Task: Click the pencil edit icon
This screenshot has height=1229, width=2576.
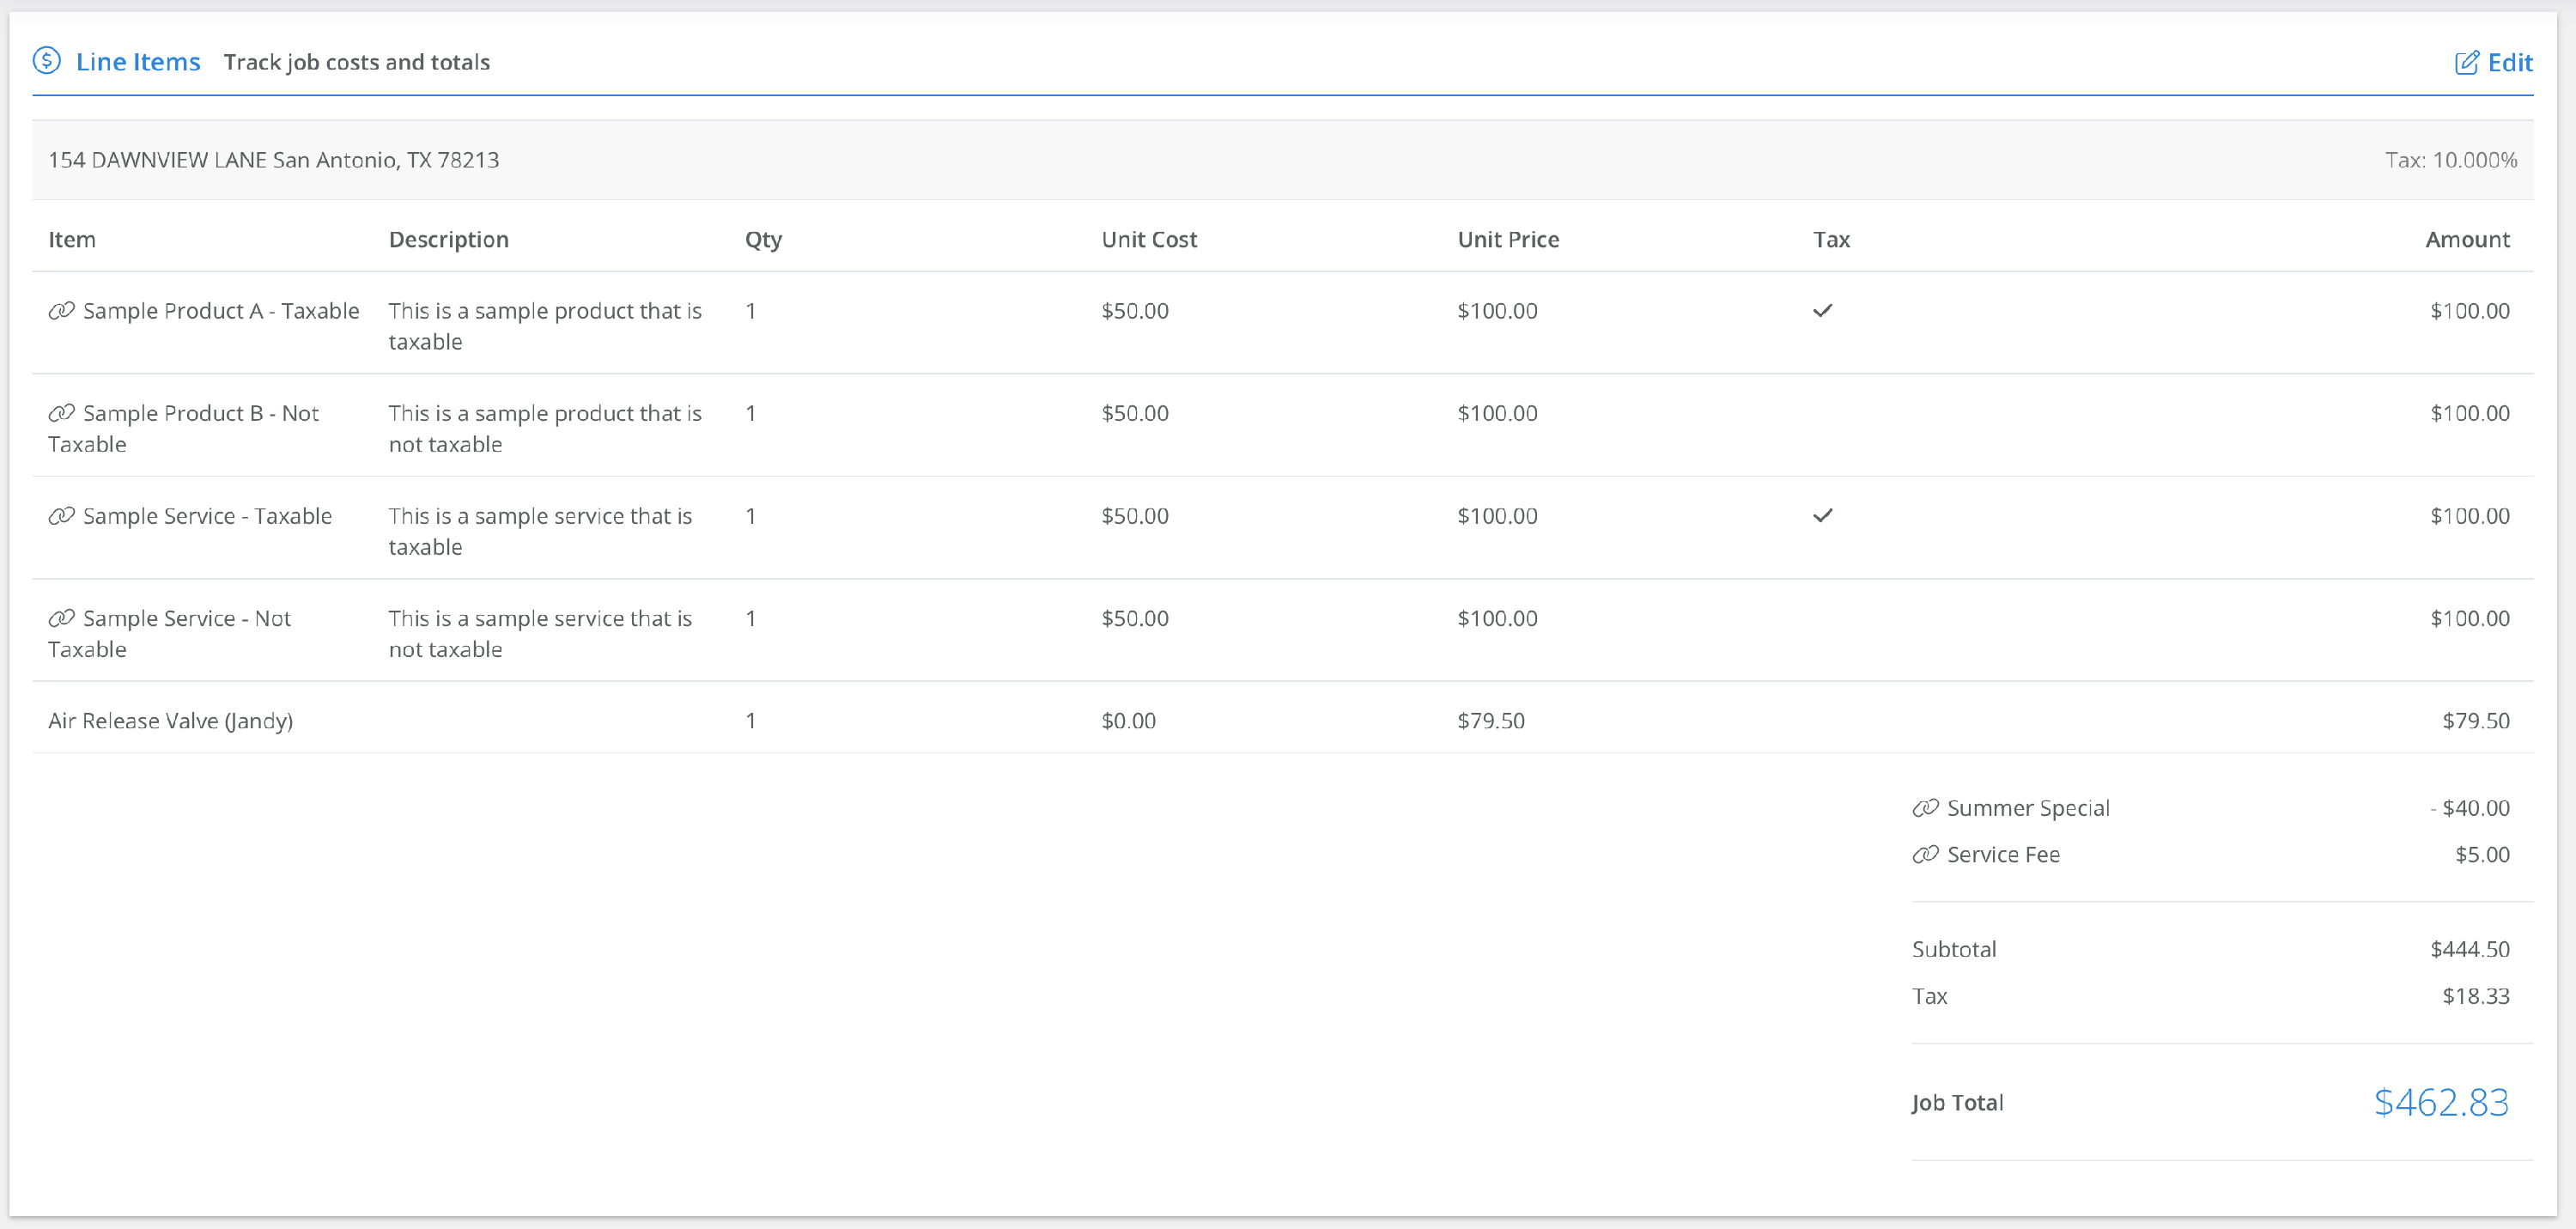Action: (x=2466, y=63)
